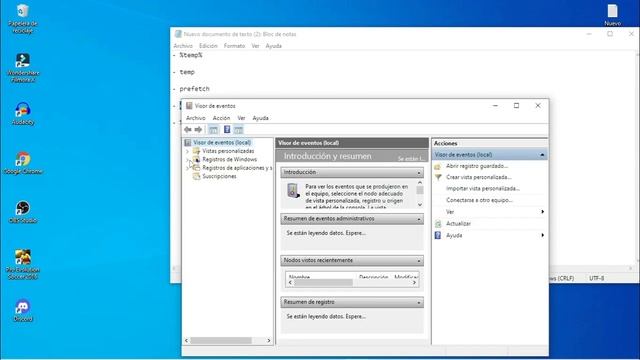The width and height of the screenshot is (640, 360).
Task: Open Ver menu in Bloc de notas
Action: coord(255,46)
